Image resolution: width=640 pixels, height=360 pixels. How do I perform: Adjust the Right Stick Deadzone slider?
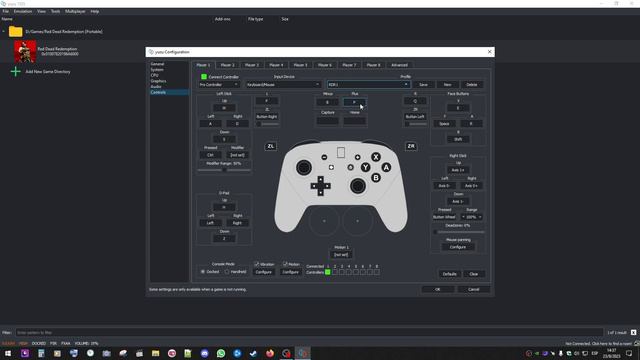[x=459, y=232]
